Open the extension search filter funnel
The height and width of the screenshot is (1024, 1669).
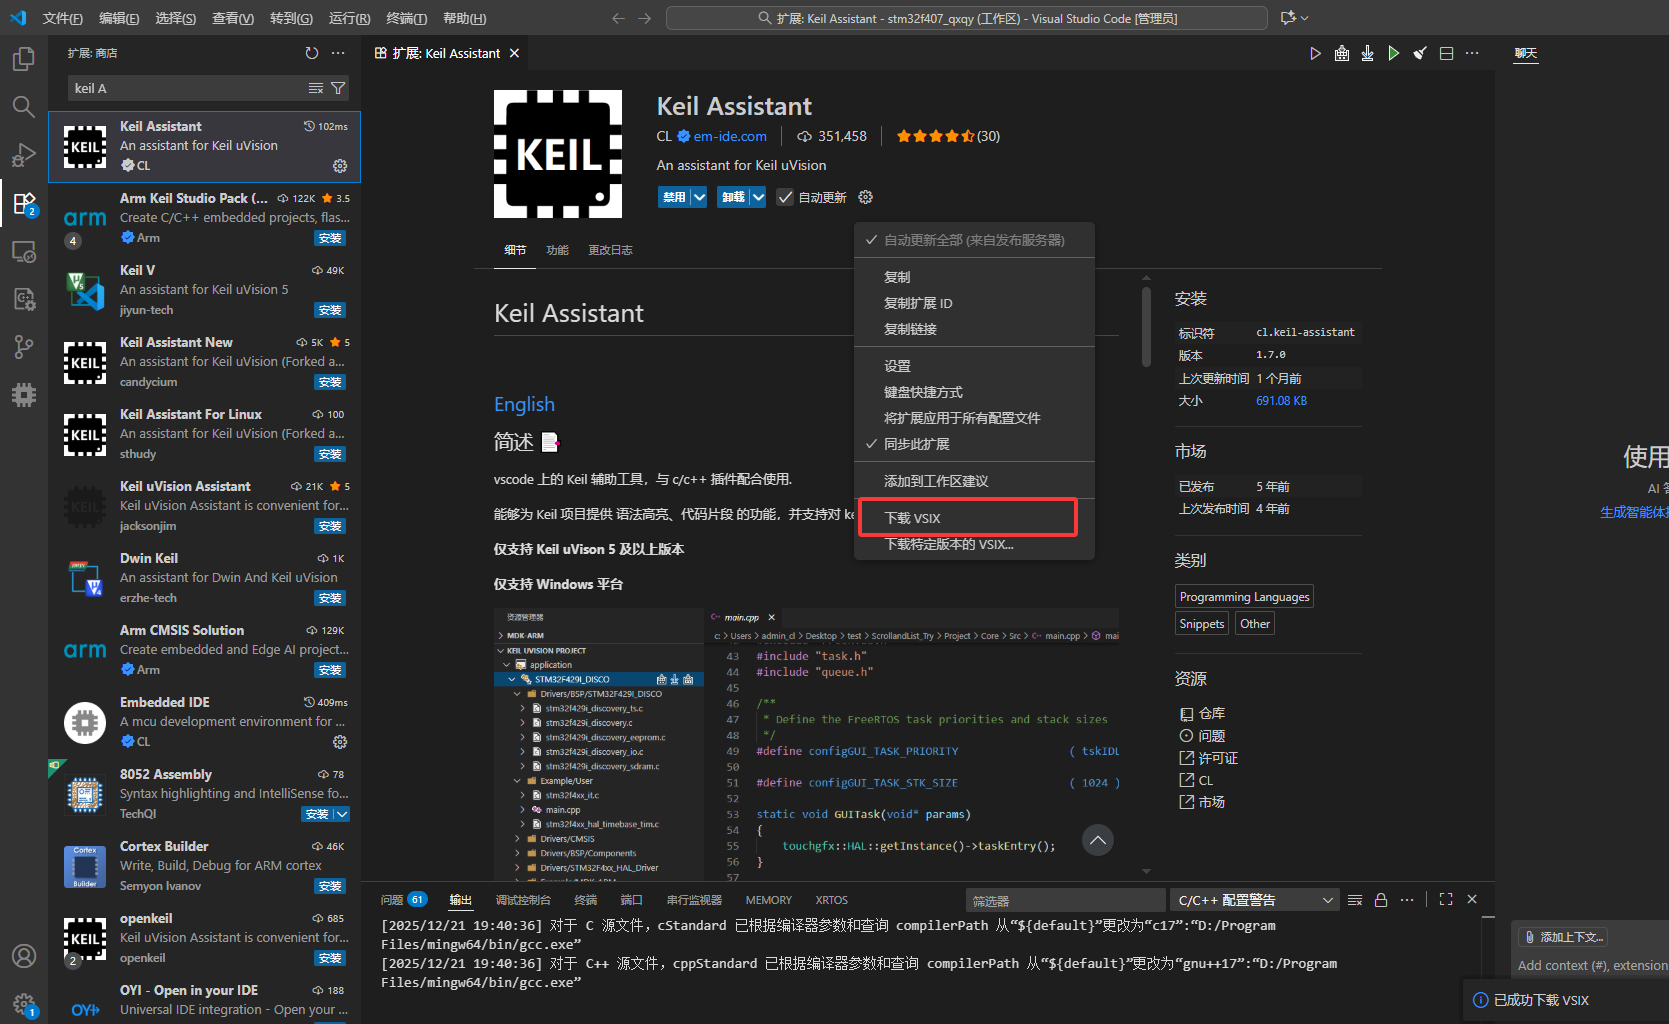(x=338, y=88)
